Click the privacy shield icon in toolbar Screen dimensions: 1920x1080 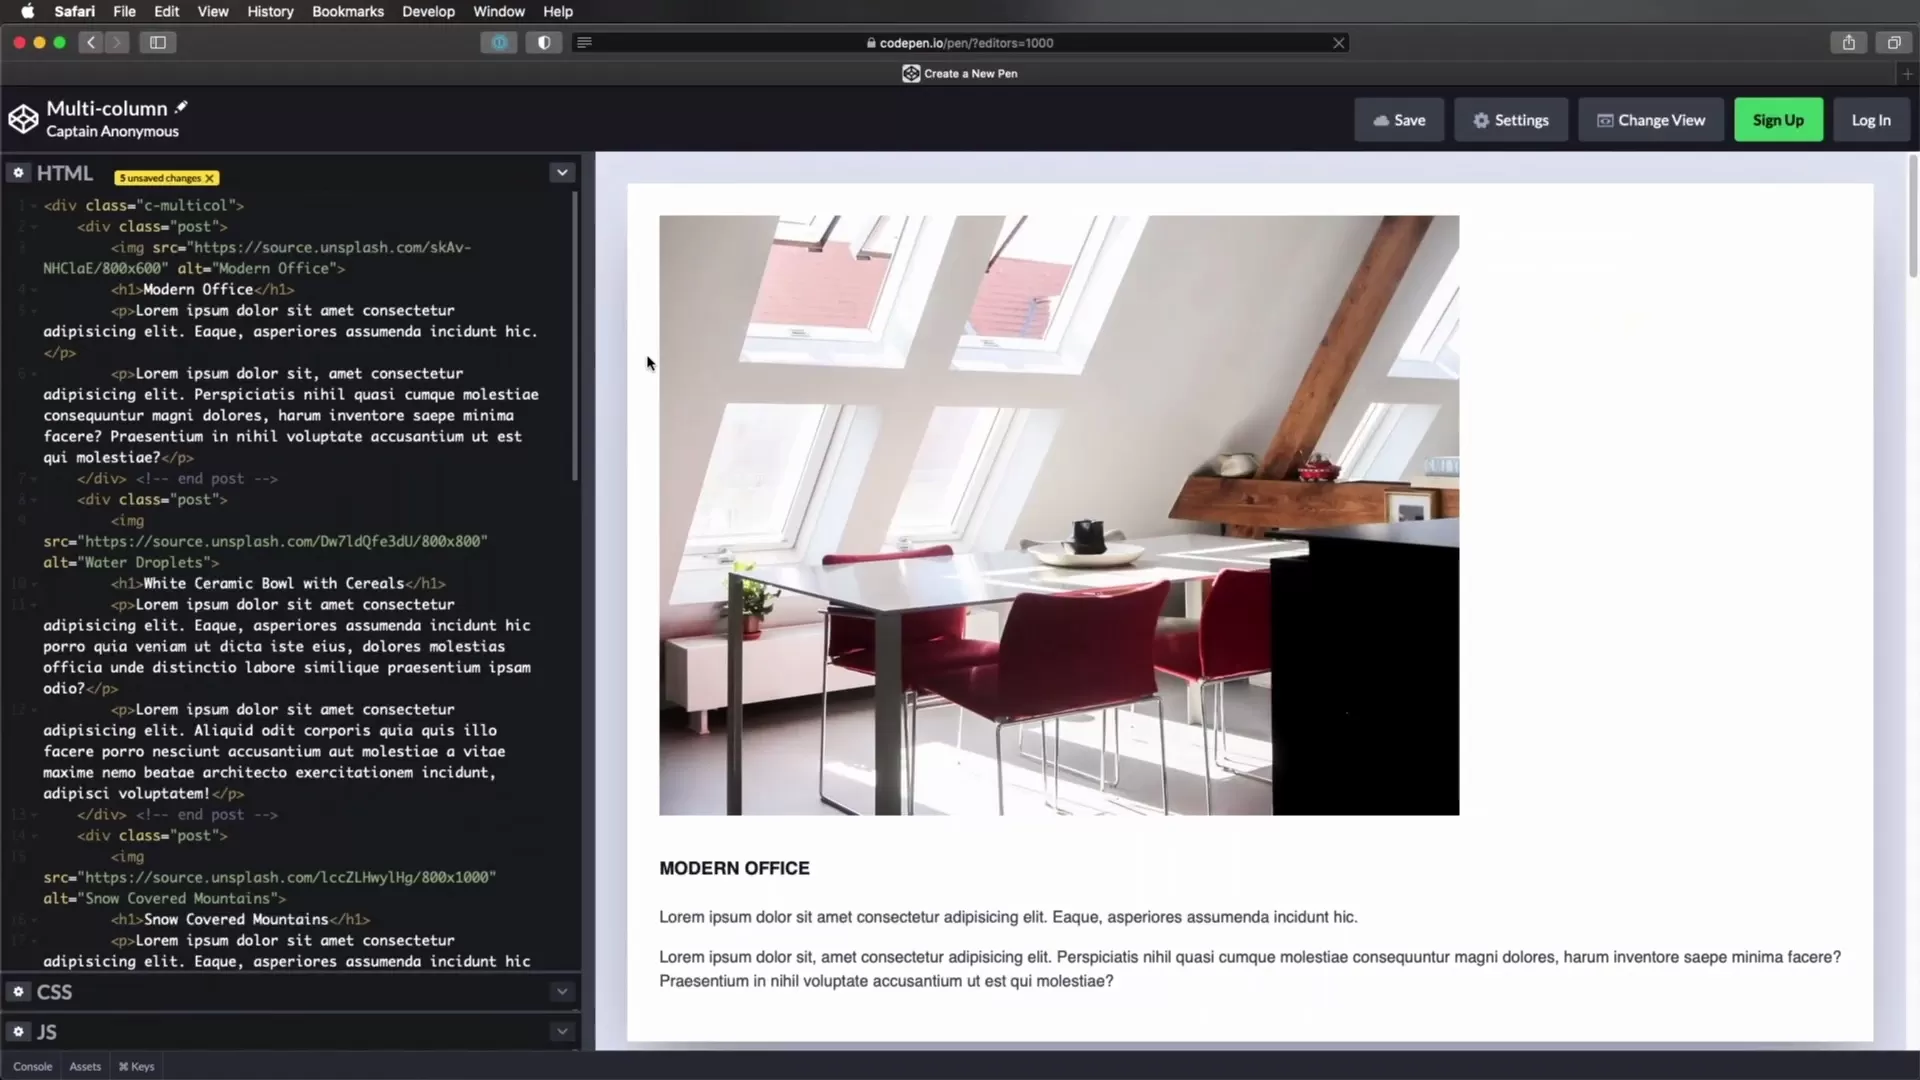543,43
